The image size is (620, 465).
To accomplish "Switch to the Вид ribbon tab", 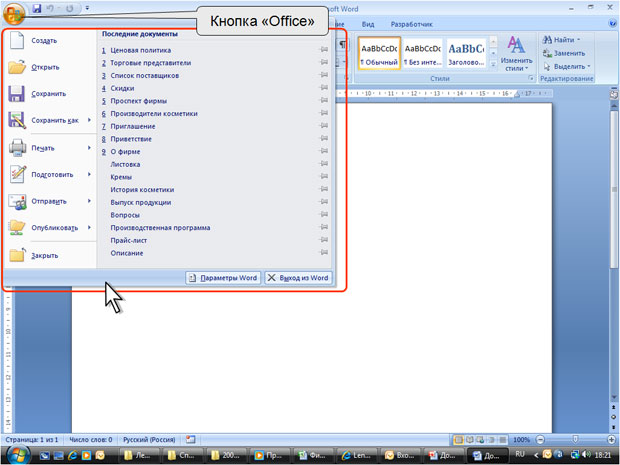I will (368, 24).
